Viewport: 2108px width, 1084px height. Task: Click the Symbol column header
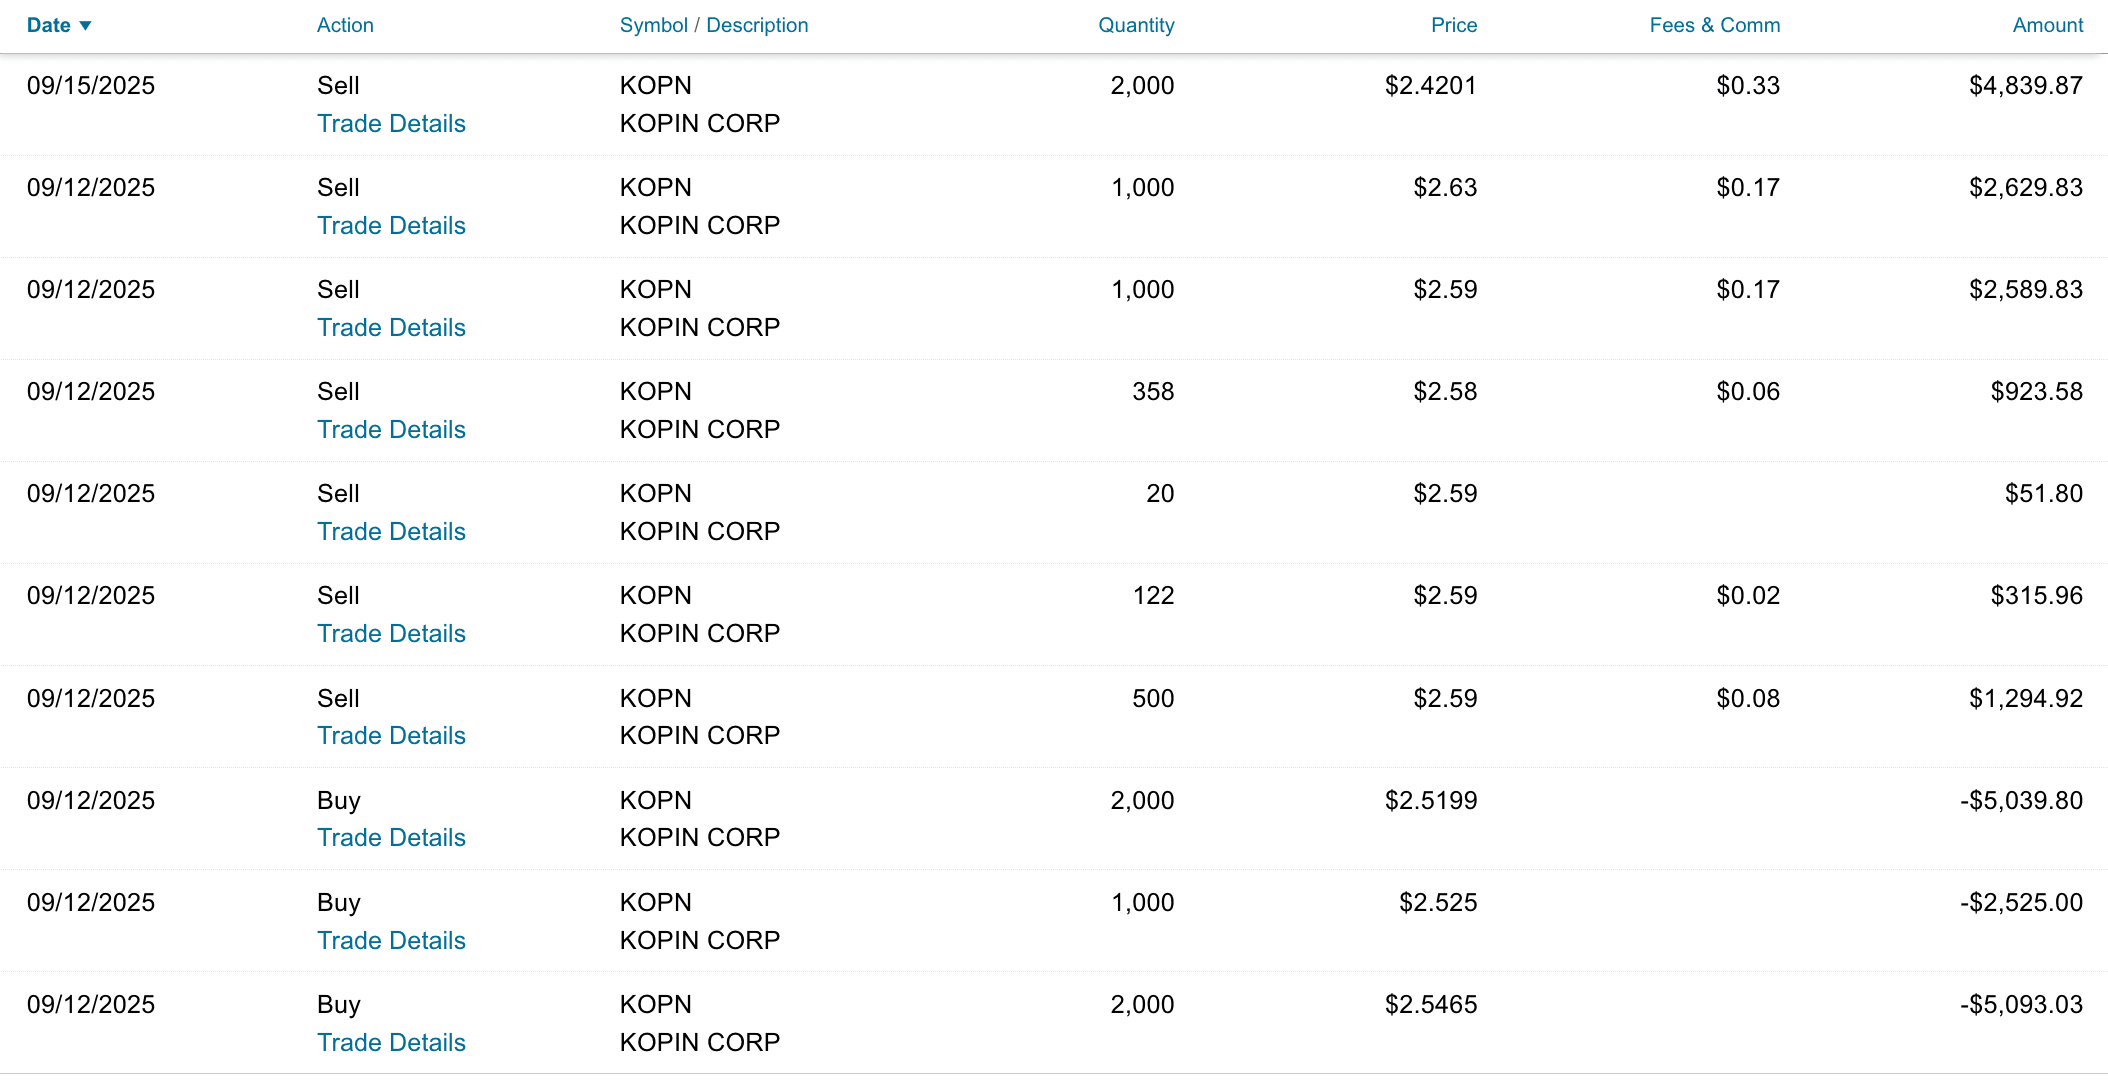[653, 26]
